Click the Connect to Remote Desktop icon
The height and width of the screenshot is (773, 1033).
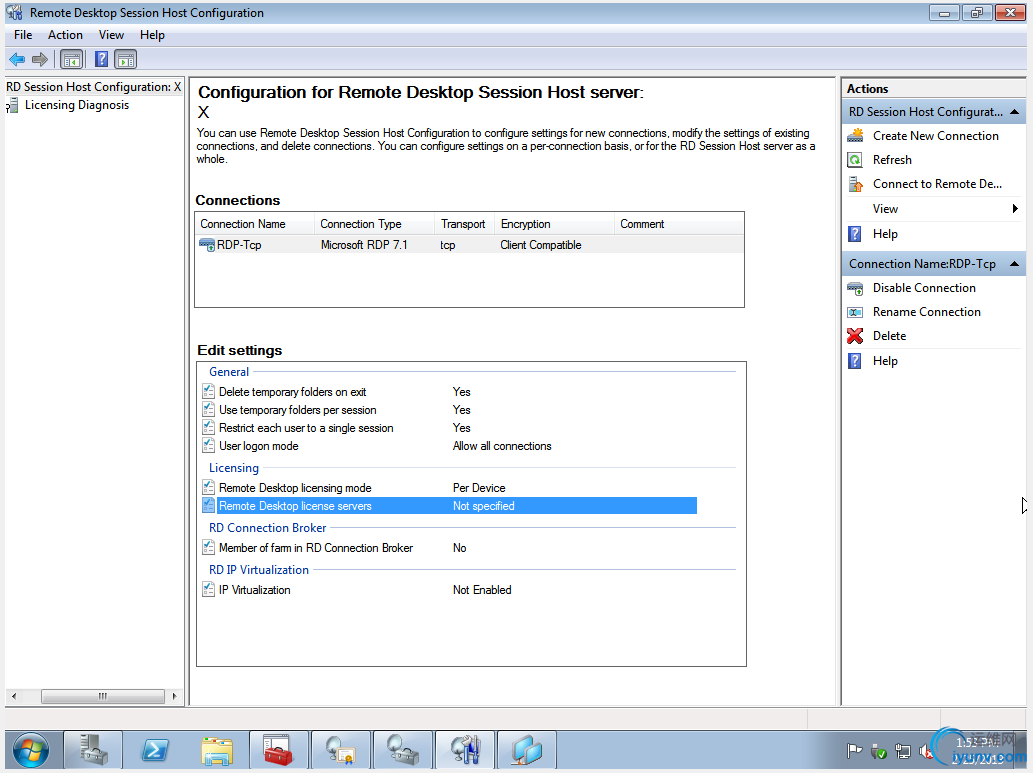[x=855, y=185]
